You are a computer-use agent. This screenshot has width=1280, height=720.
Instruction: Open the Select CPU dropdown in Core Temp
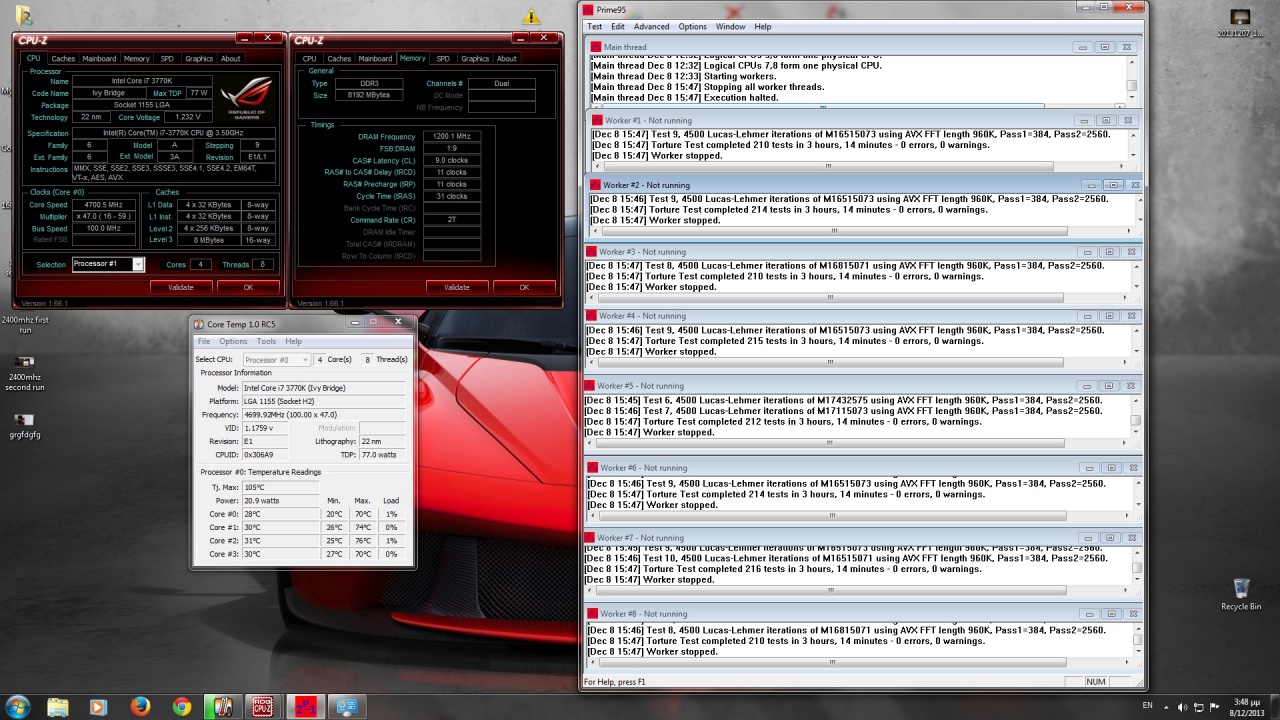[x=277, y=359]
